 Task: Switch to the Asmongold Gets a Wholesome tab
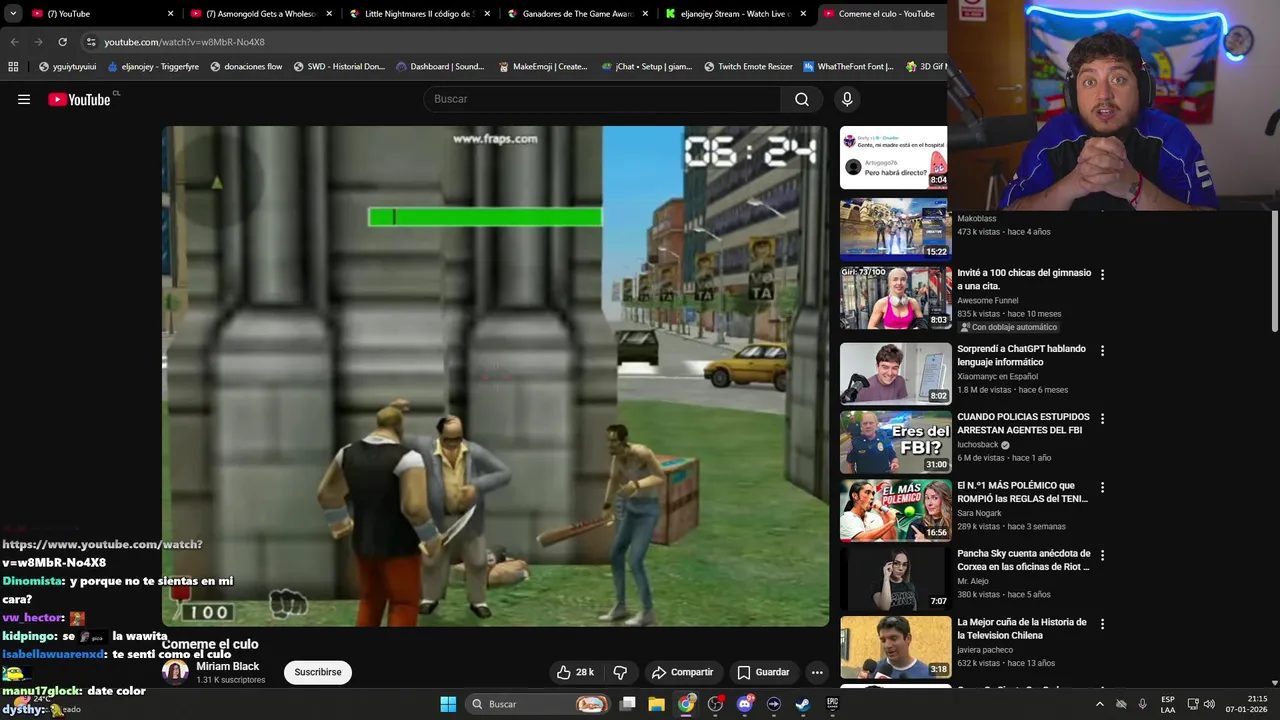260,14
